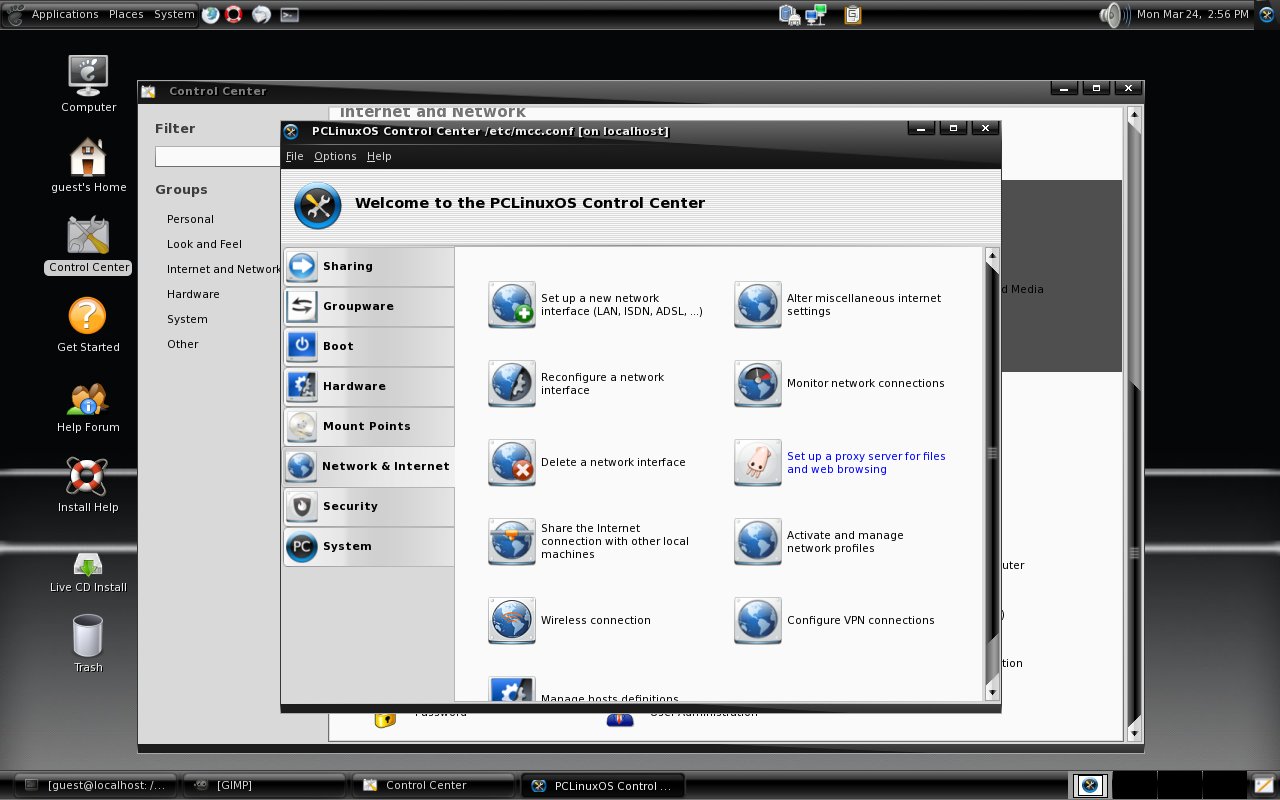
Task: Select the Install Help desktop icon
Action: point(88,484)
